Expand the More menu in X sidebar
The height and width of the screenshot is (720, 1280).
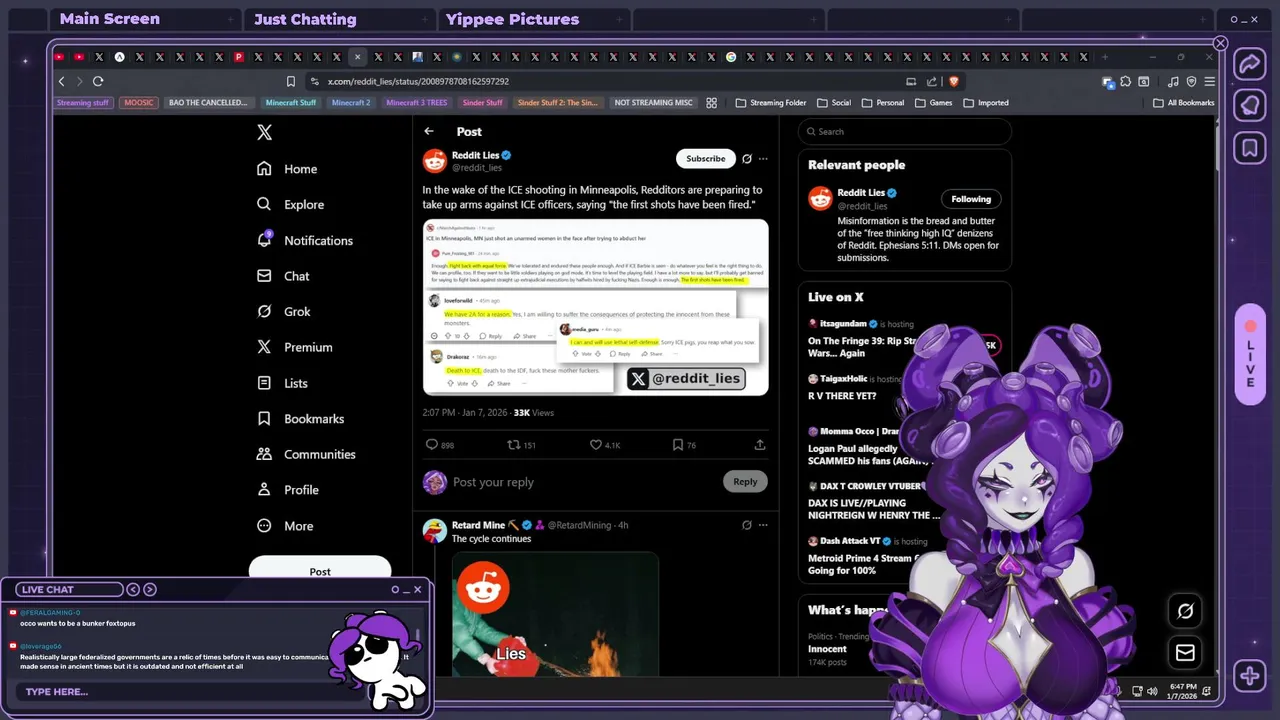click(284, 526)
